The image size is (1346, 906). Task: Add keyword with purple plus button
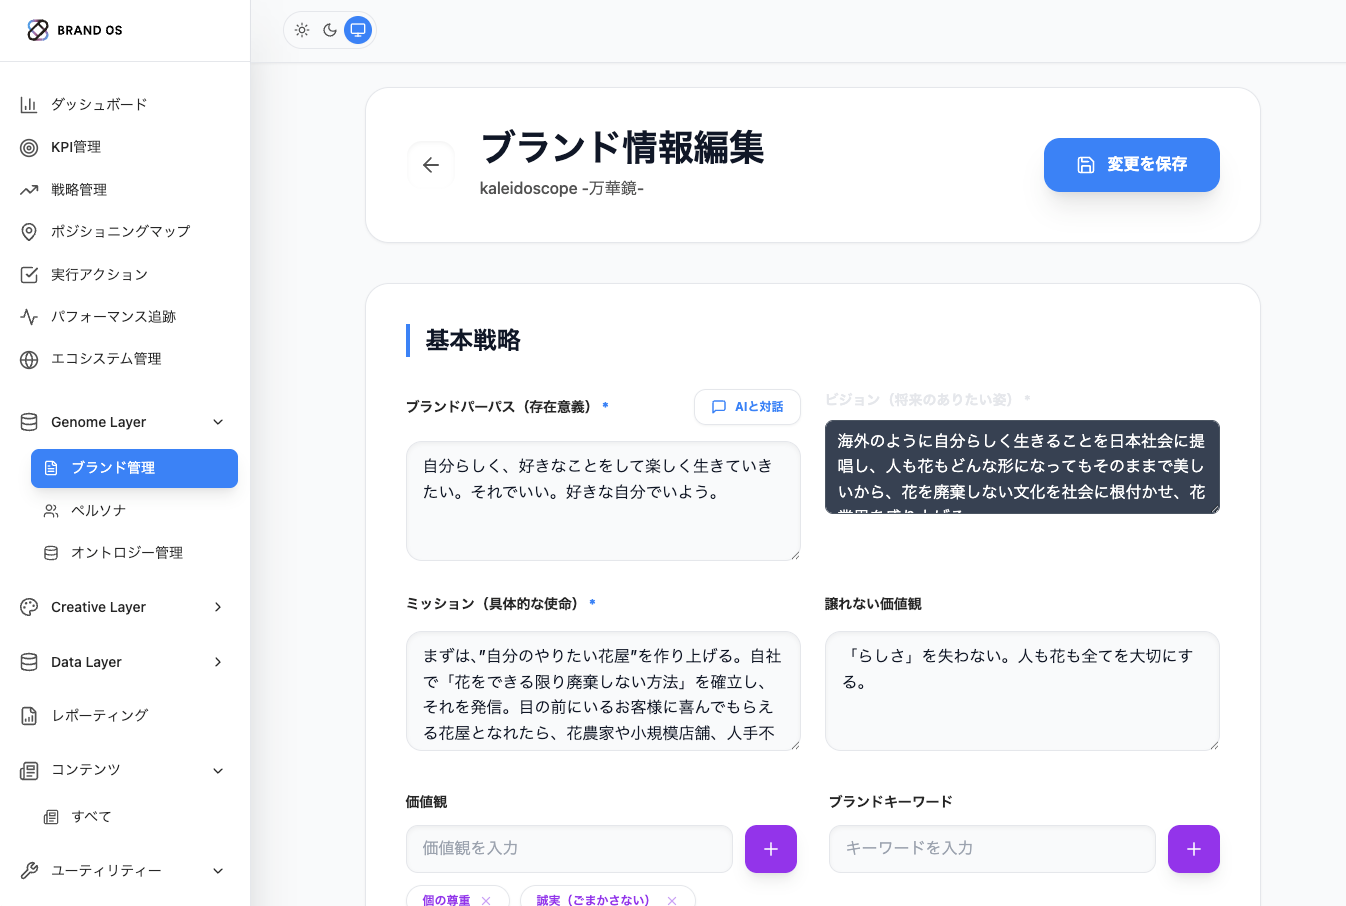[x=1193, y=849]
